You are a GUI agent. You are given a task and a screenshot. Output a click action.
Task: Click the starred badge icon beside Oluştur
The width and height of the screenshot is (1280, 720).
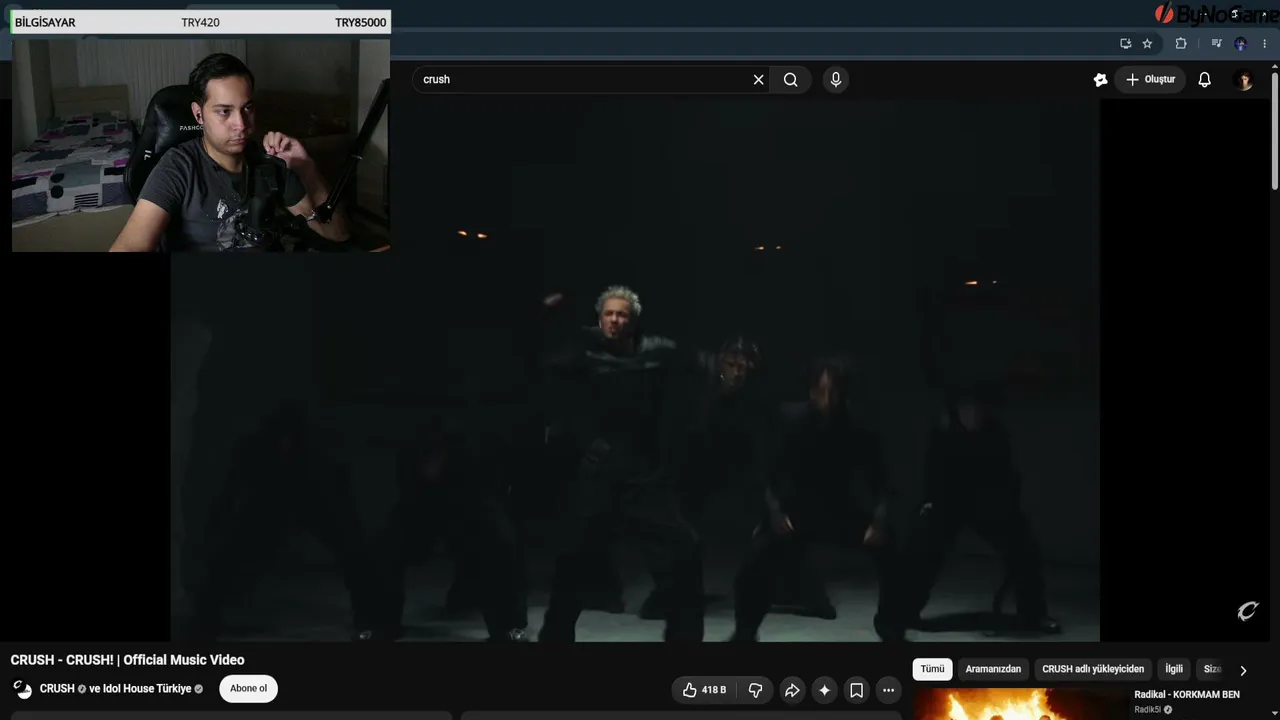pyautogui.click(x=1101, y=80)
